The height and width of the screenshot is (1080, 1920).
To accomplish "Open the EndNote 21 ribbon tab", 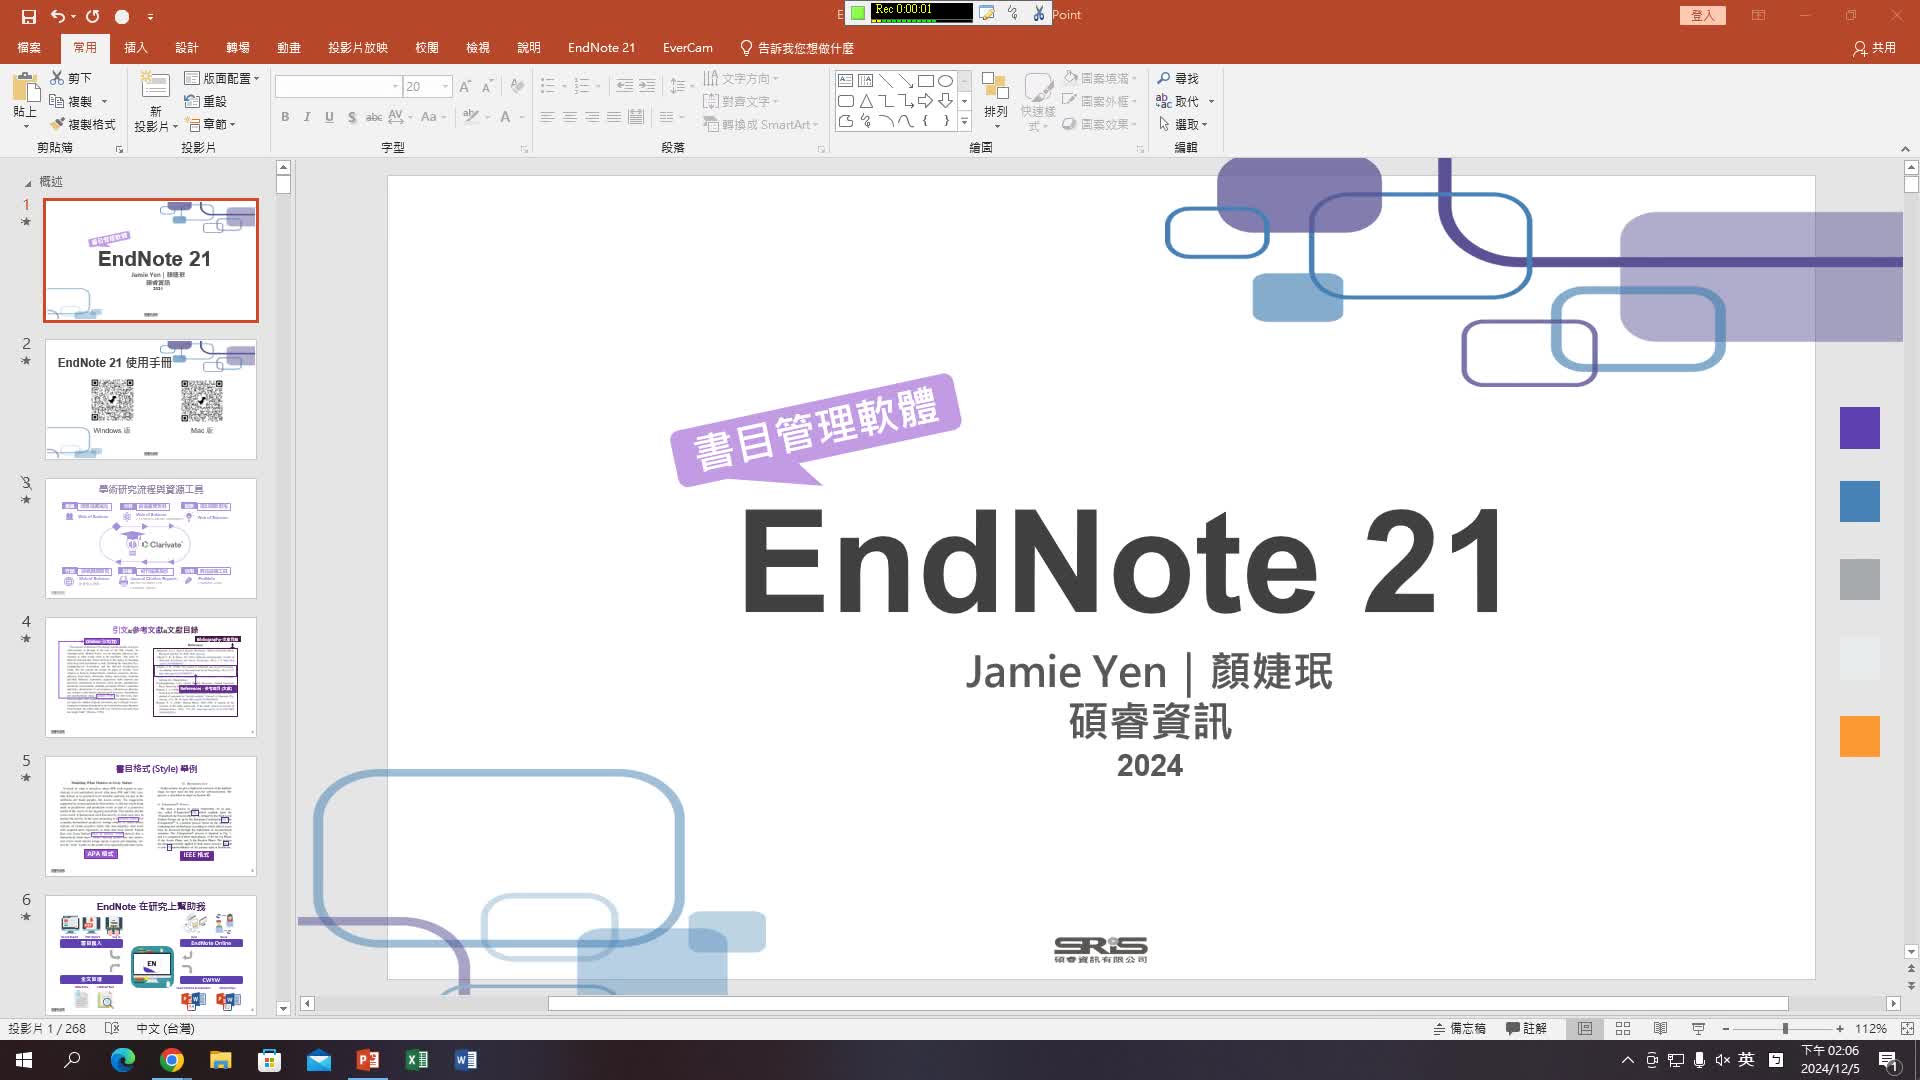I will [601, 47].
